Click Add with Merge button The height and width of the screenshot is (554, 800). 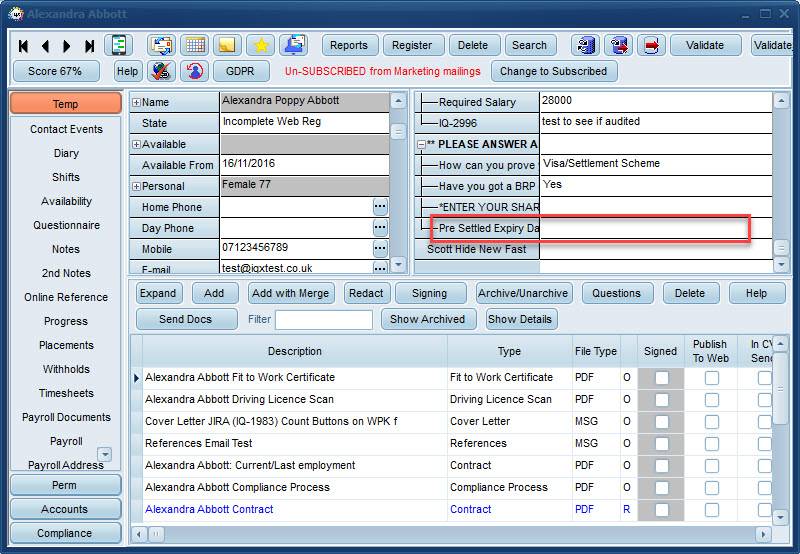click(x=291, y=293)
